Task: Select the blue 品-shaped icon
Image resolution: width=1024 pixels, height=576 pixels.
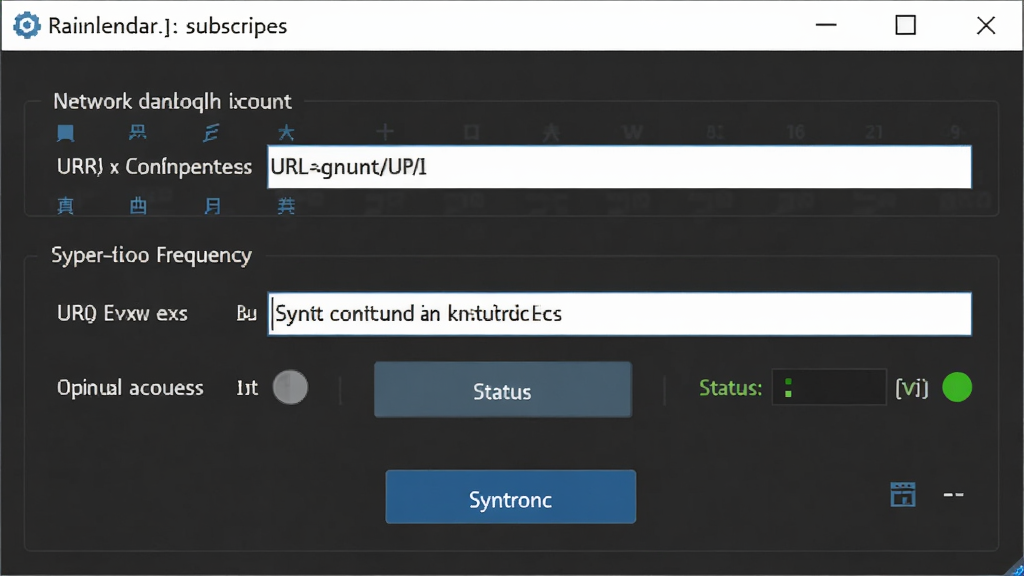Action: [x=138, y=133]
